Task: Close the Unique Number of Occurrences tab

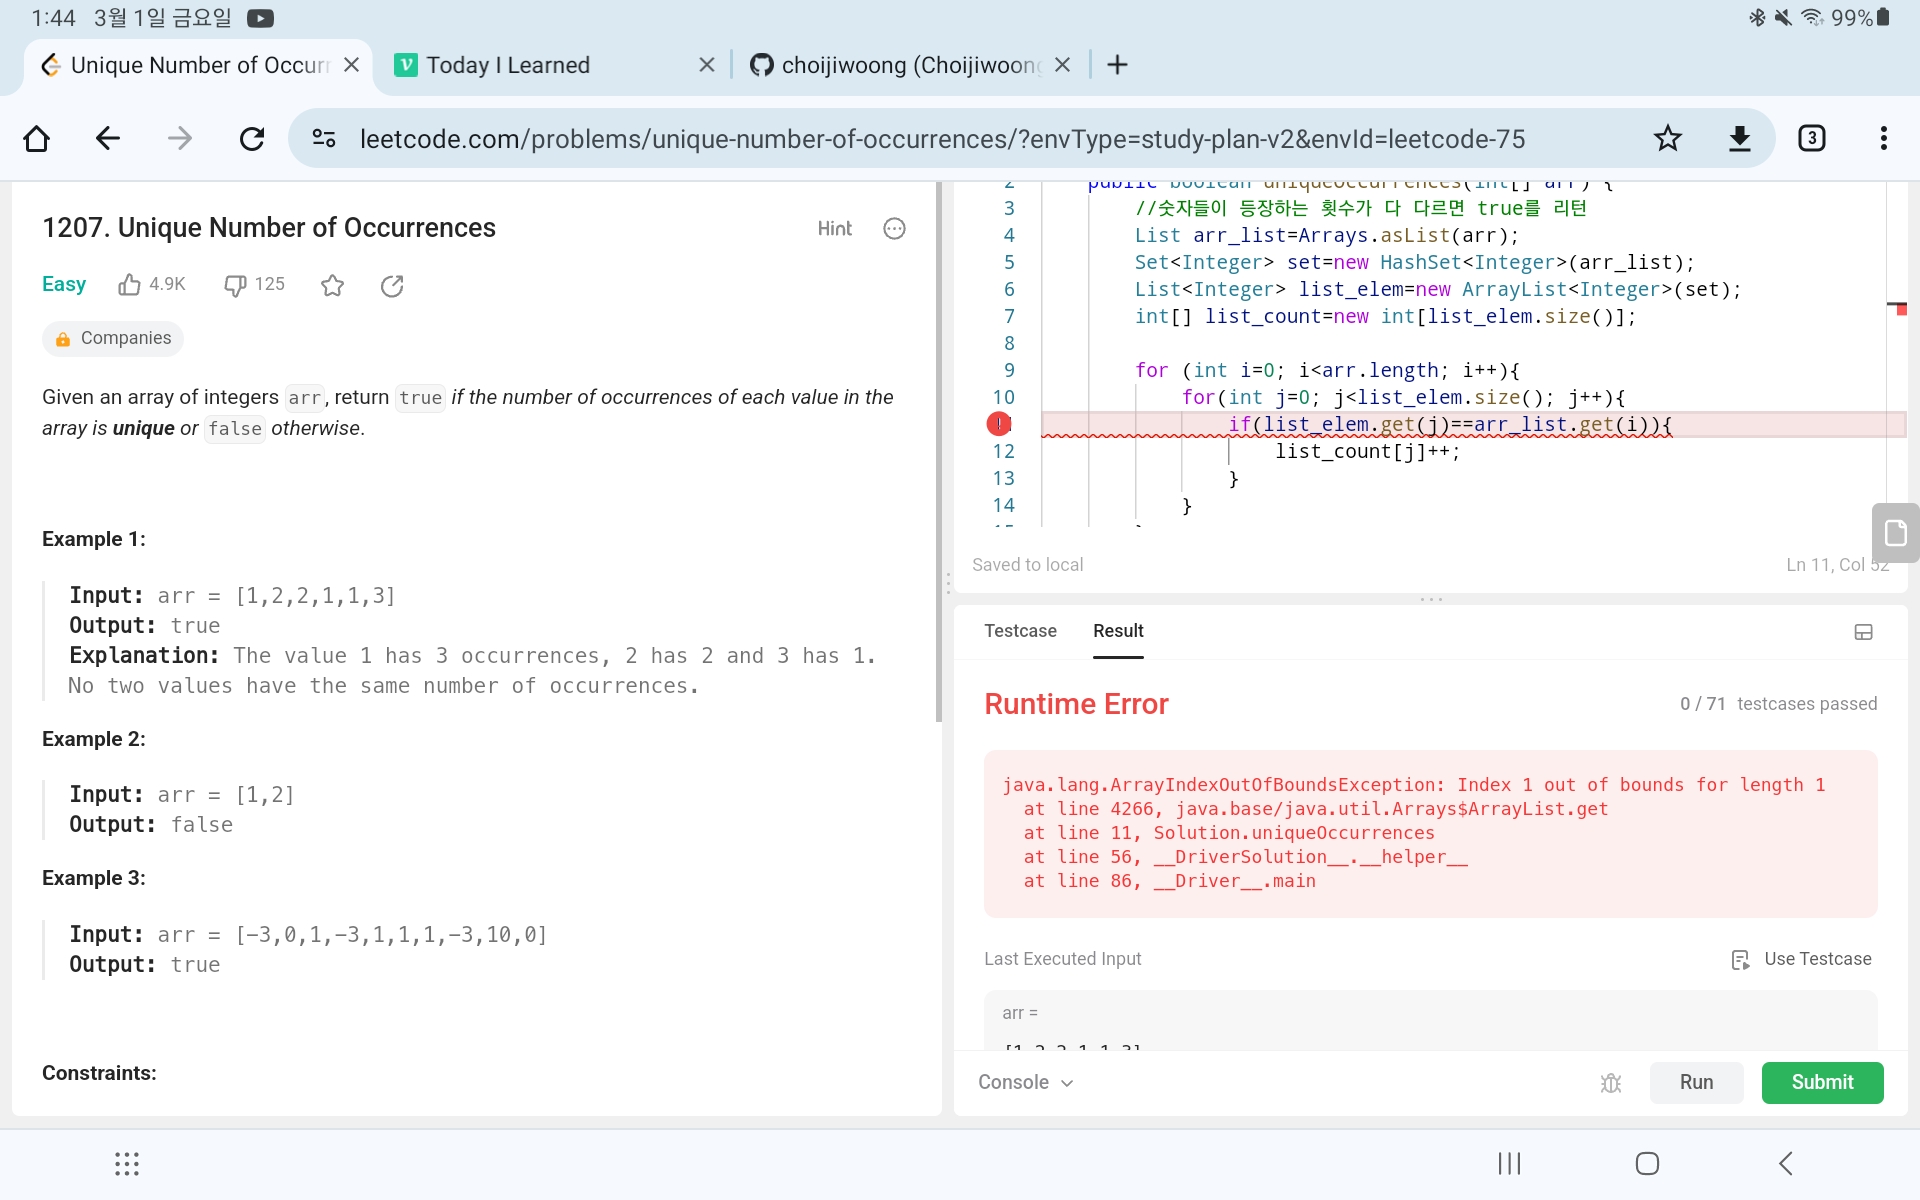Action: tap(351, 65)
